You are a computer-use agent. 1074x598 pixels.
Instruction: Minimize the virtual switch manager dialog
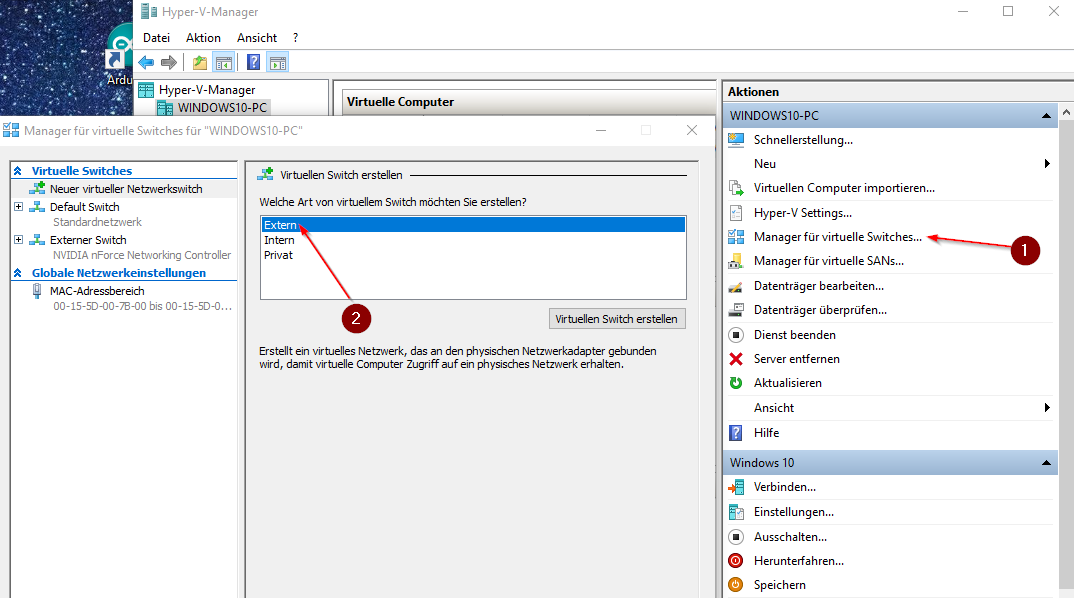(x=601, y=130)
